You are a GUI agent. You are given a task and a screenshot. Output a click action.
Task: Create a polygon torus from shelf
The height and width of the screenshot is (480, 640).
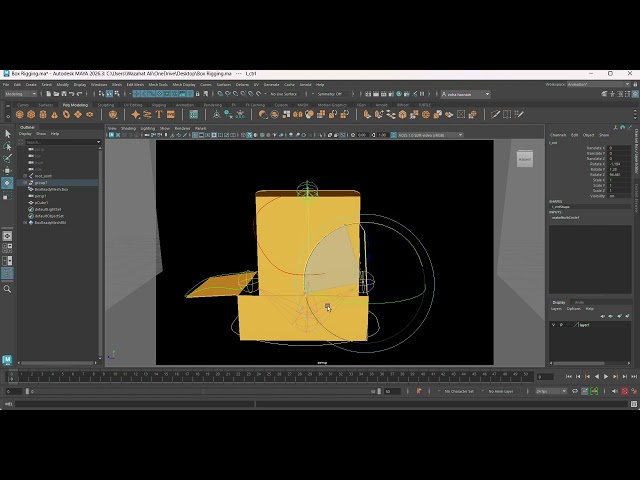pos(66,115)
